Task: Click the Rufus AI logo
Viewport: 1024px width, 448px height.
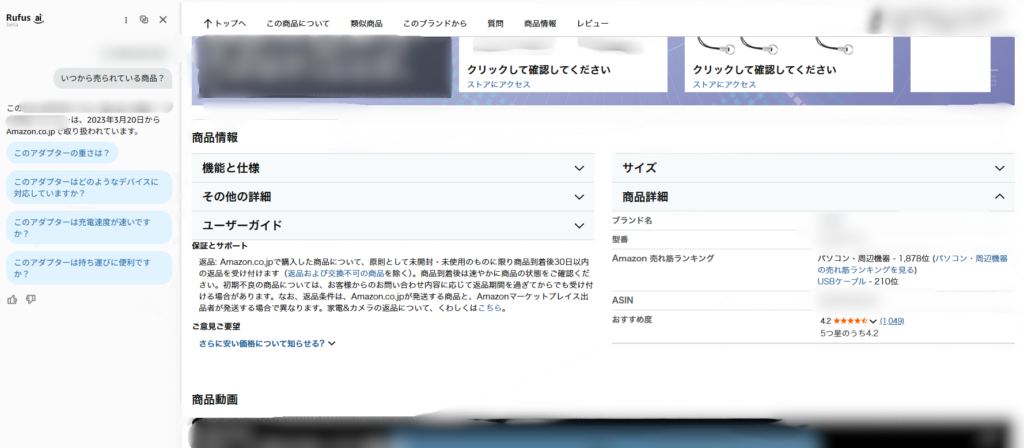Action: click(x=25, y=18)
